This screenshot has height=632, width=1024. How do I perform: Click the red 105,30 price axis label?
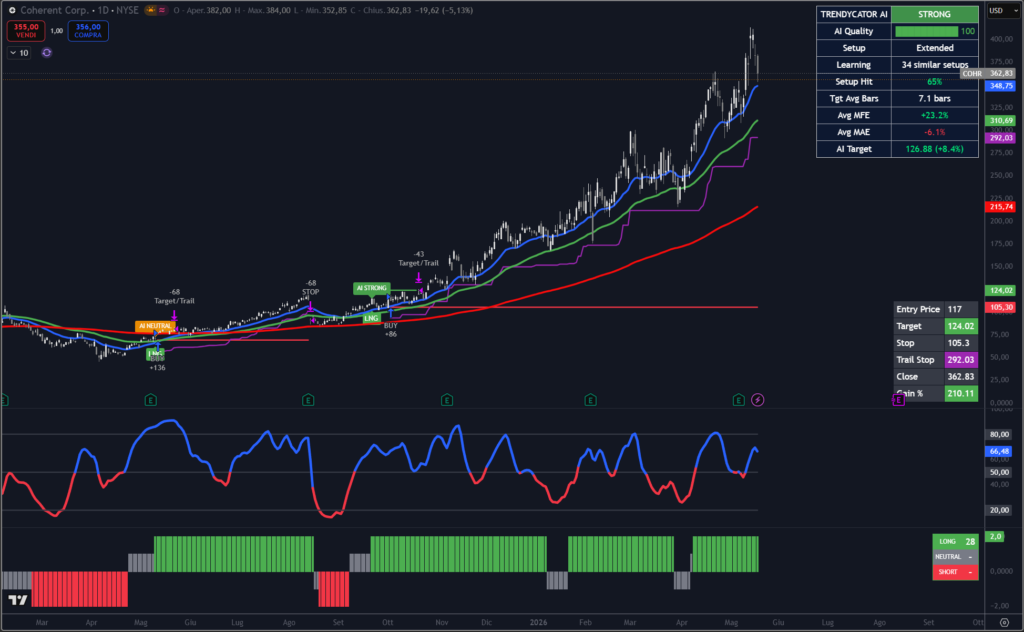[x=1000, y=308]
